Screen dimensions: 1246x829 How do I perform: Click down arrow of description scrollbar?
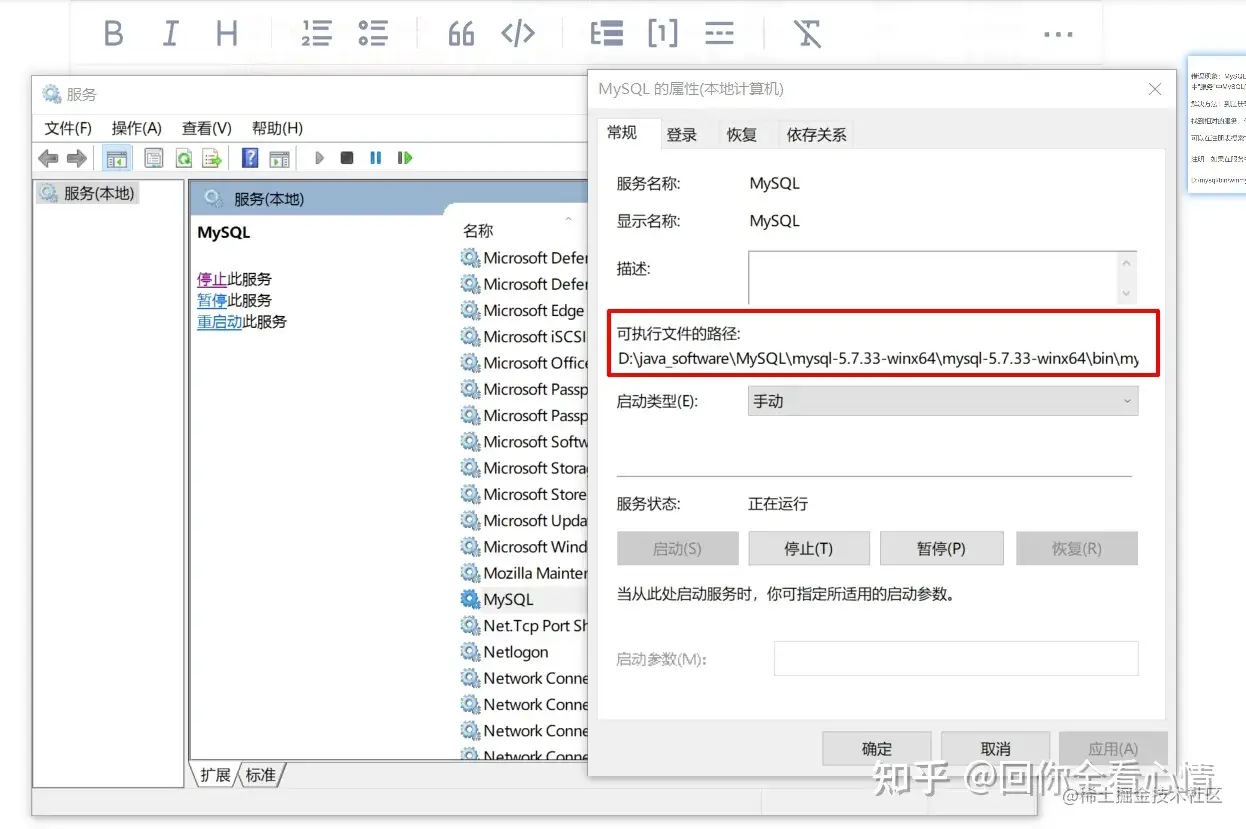(1128, 293)
